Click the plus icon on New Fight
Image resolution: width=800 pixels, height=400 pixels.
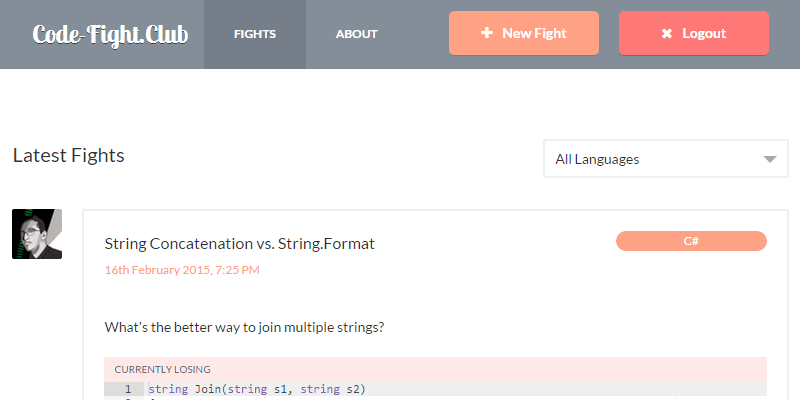[487, 33]
